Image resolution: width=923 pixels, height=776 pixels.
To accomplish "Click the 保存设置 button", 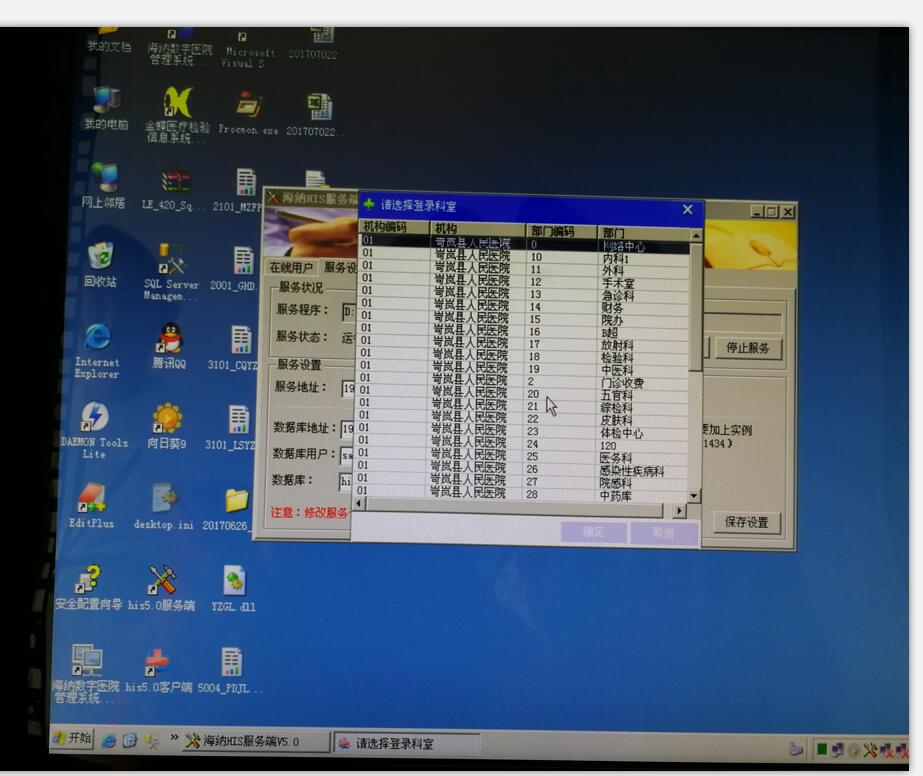I will tap(746, 522).
